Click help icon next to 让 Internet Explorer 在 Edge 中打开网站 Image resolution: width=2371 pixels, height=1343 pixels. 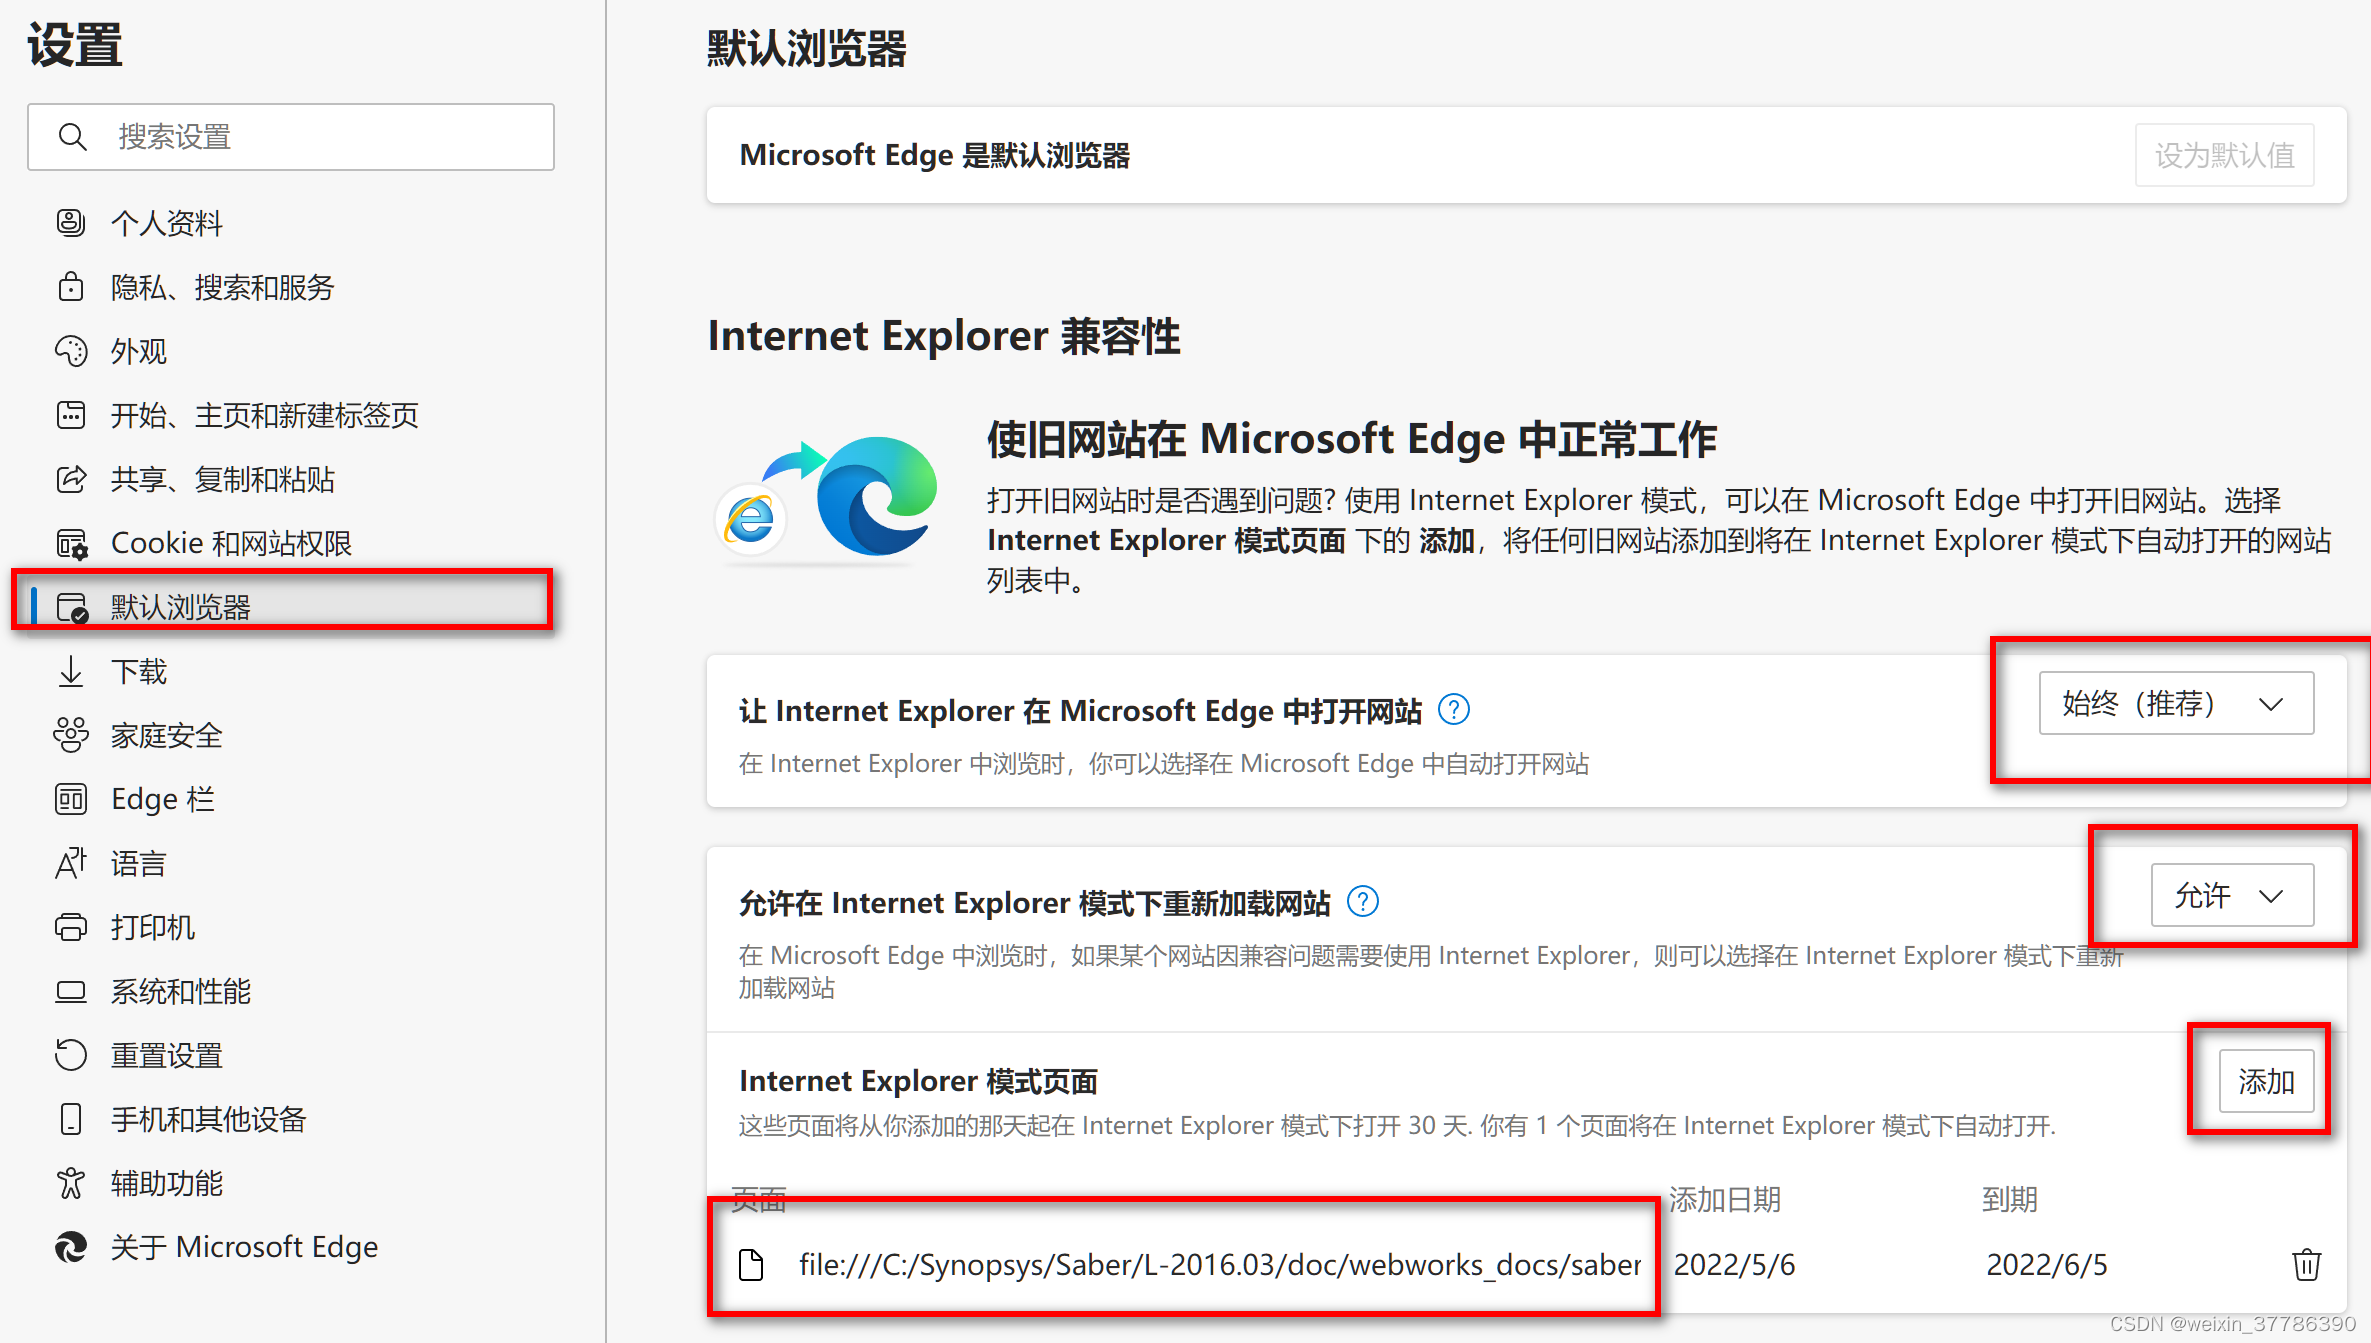[1453, 710]
